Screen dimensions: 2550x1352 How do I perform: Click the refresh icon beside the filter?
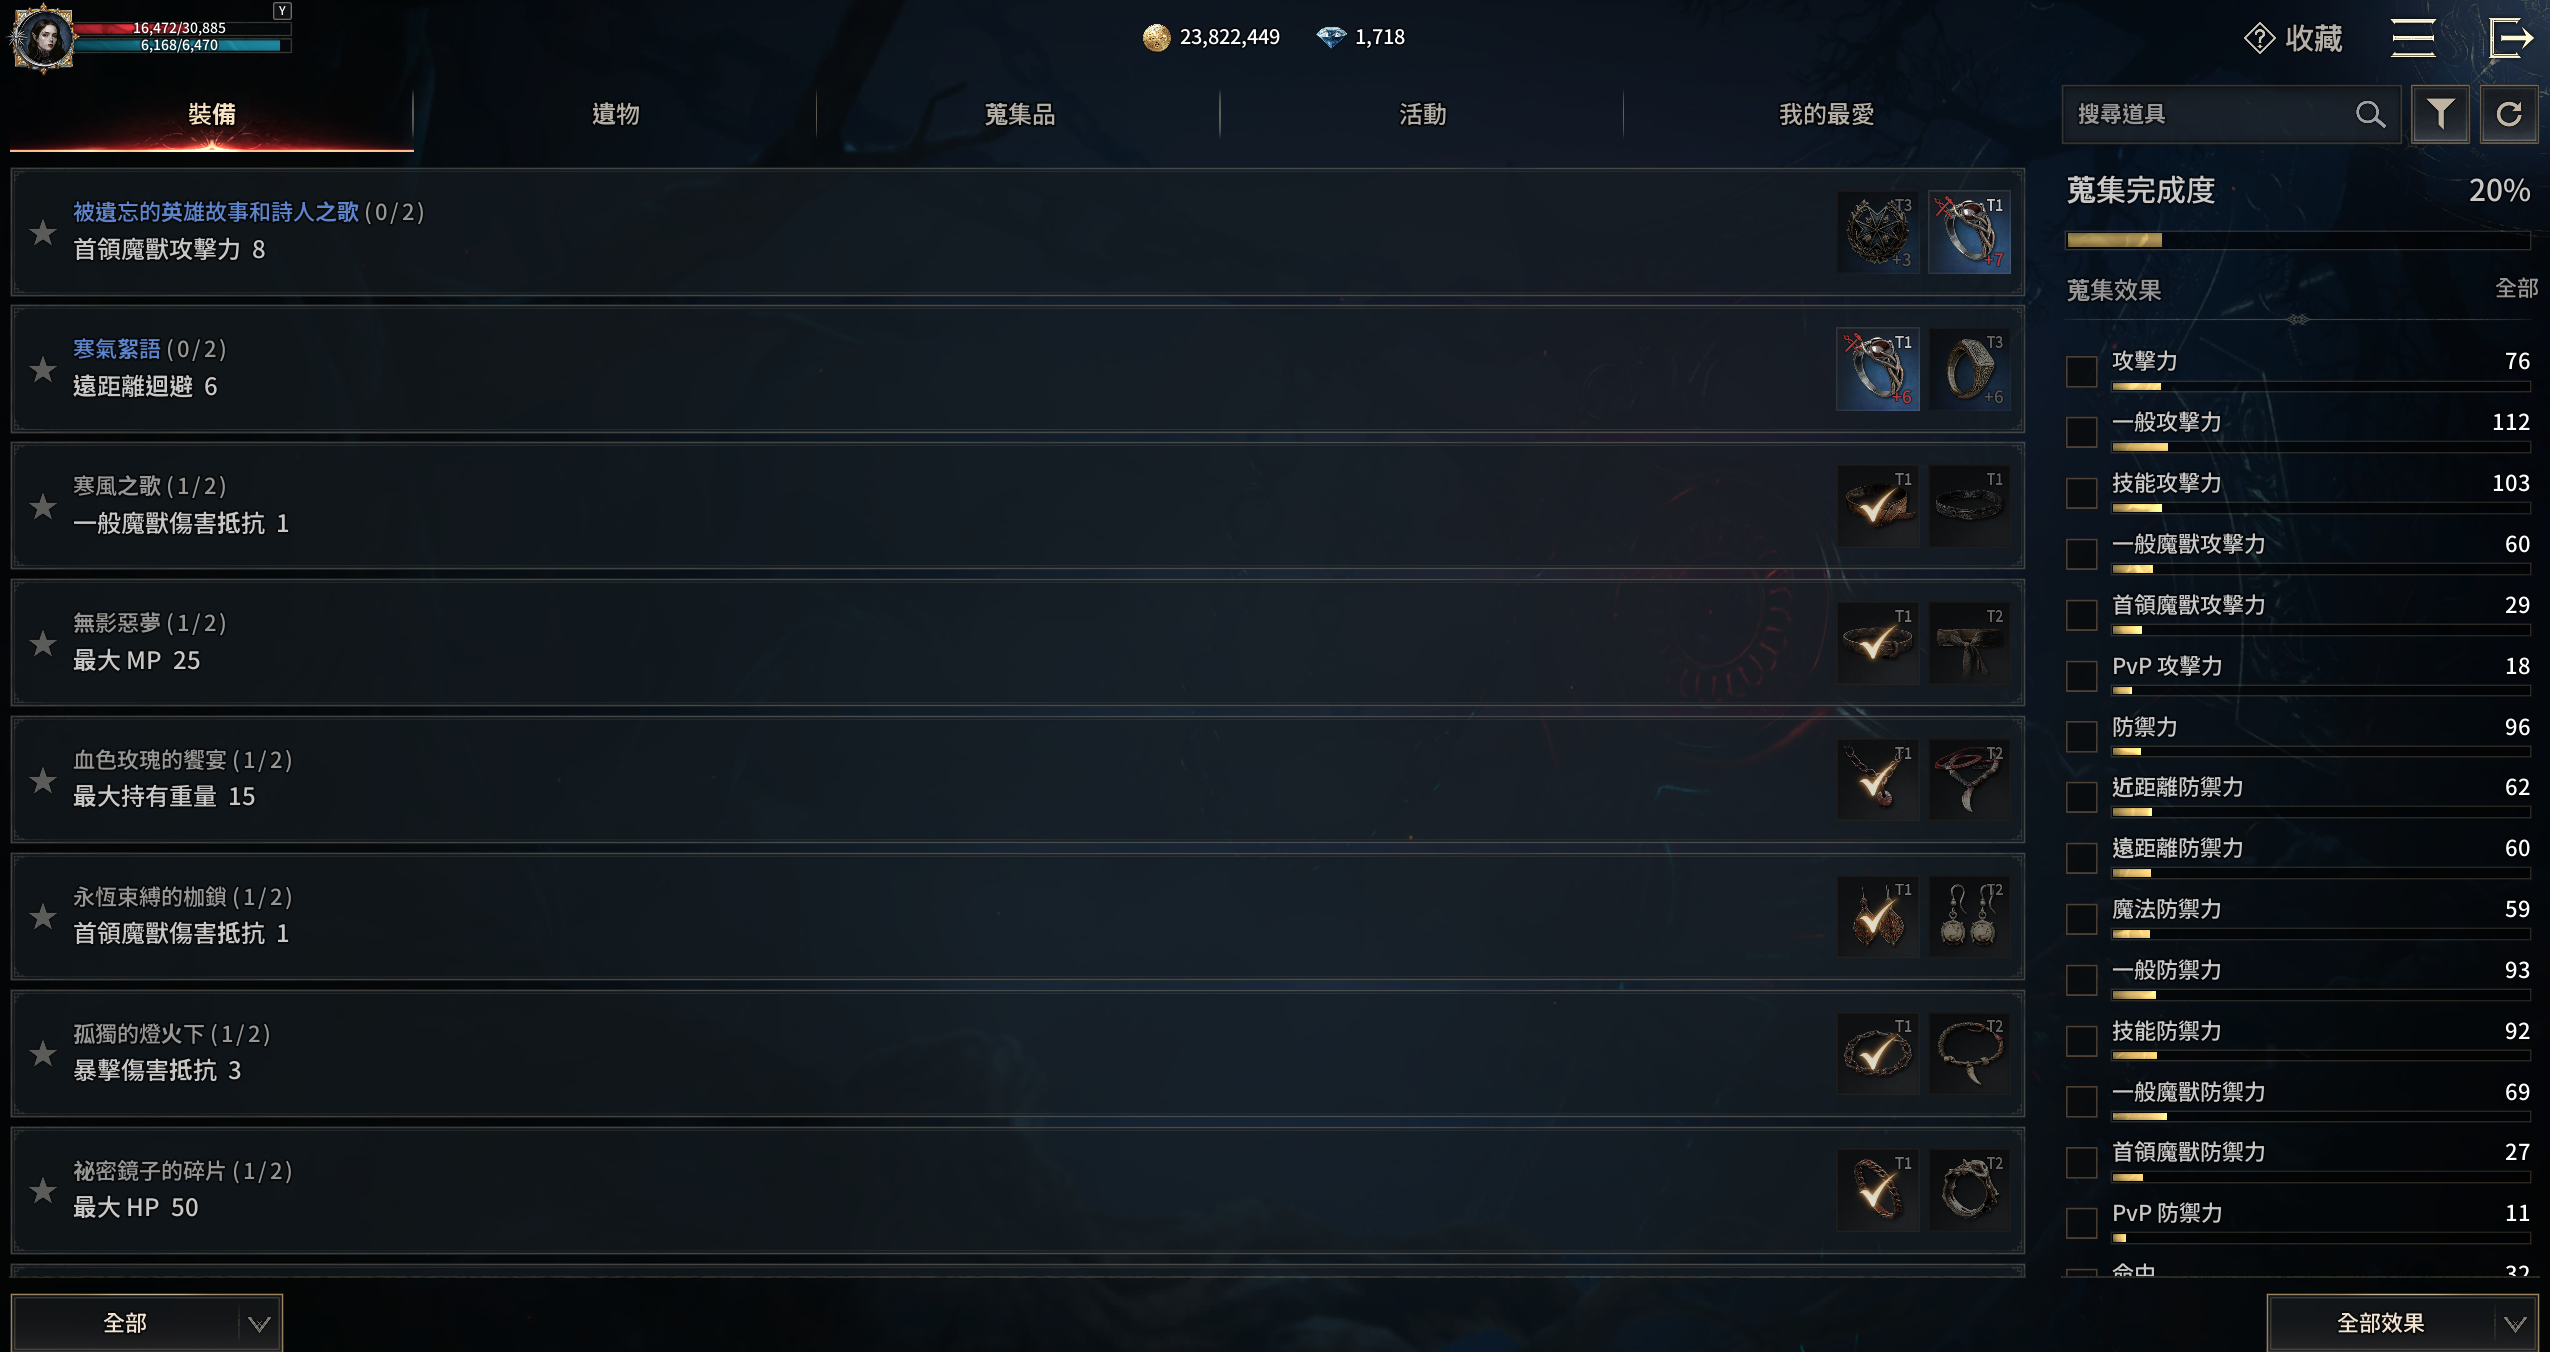tap(2509, 114)
